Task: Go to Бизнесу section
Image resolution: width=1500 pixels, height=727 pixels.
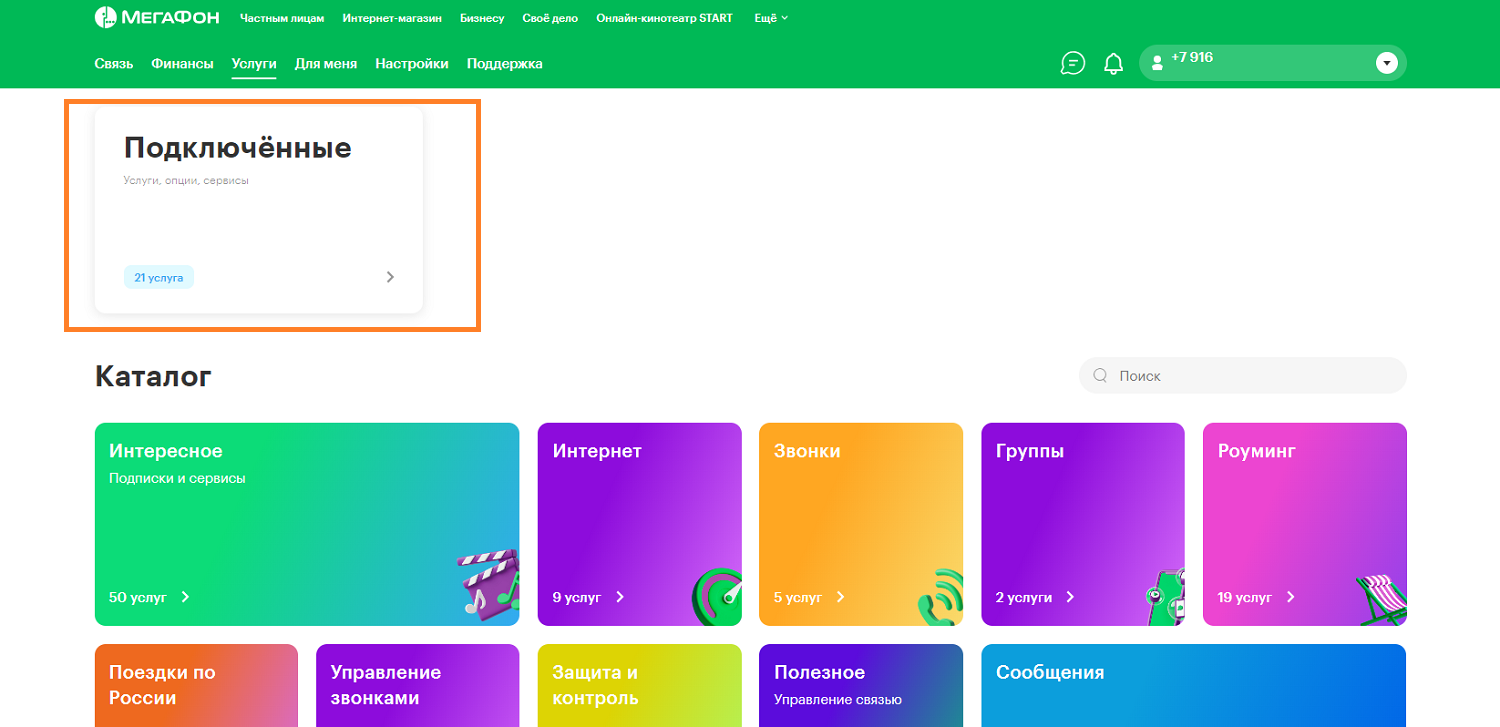Action: click(482, 18)
